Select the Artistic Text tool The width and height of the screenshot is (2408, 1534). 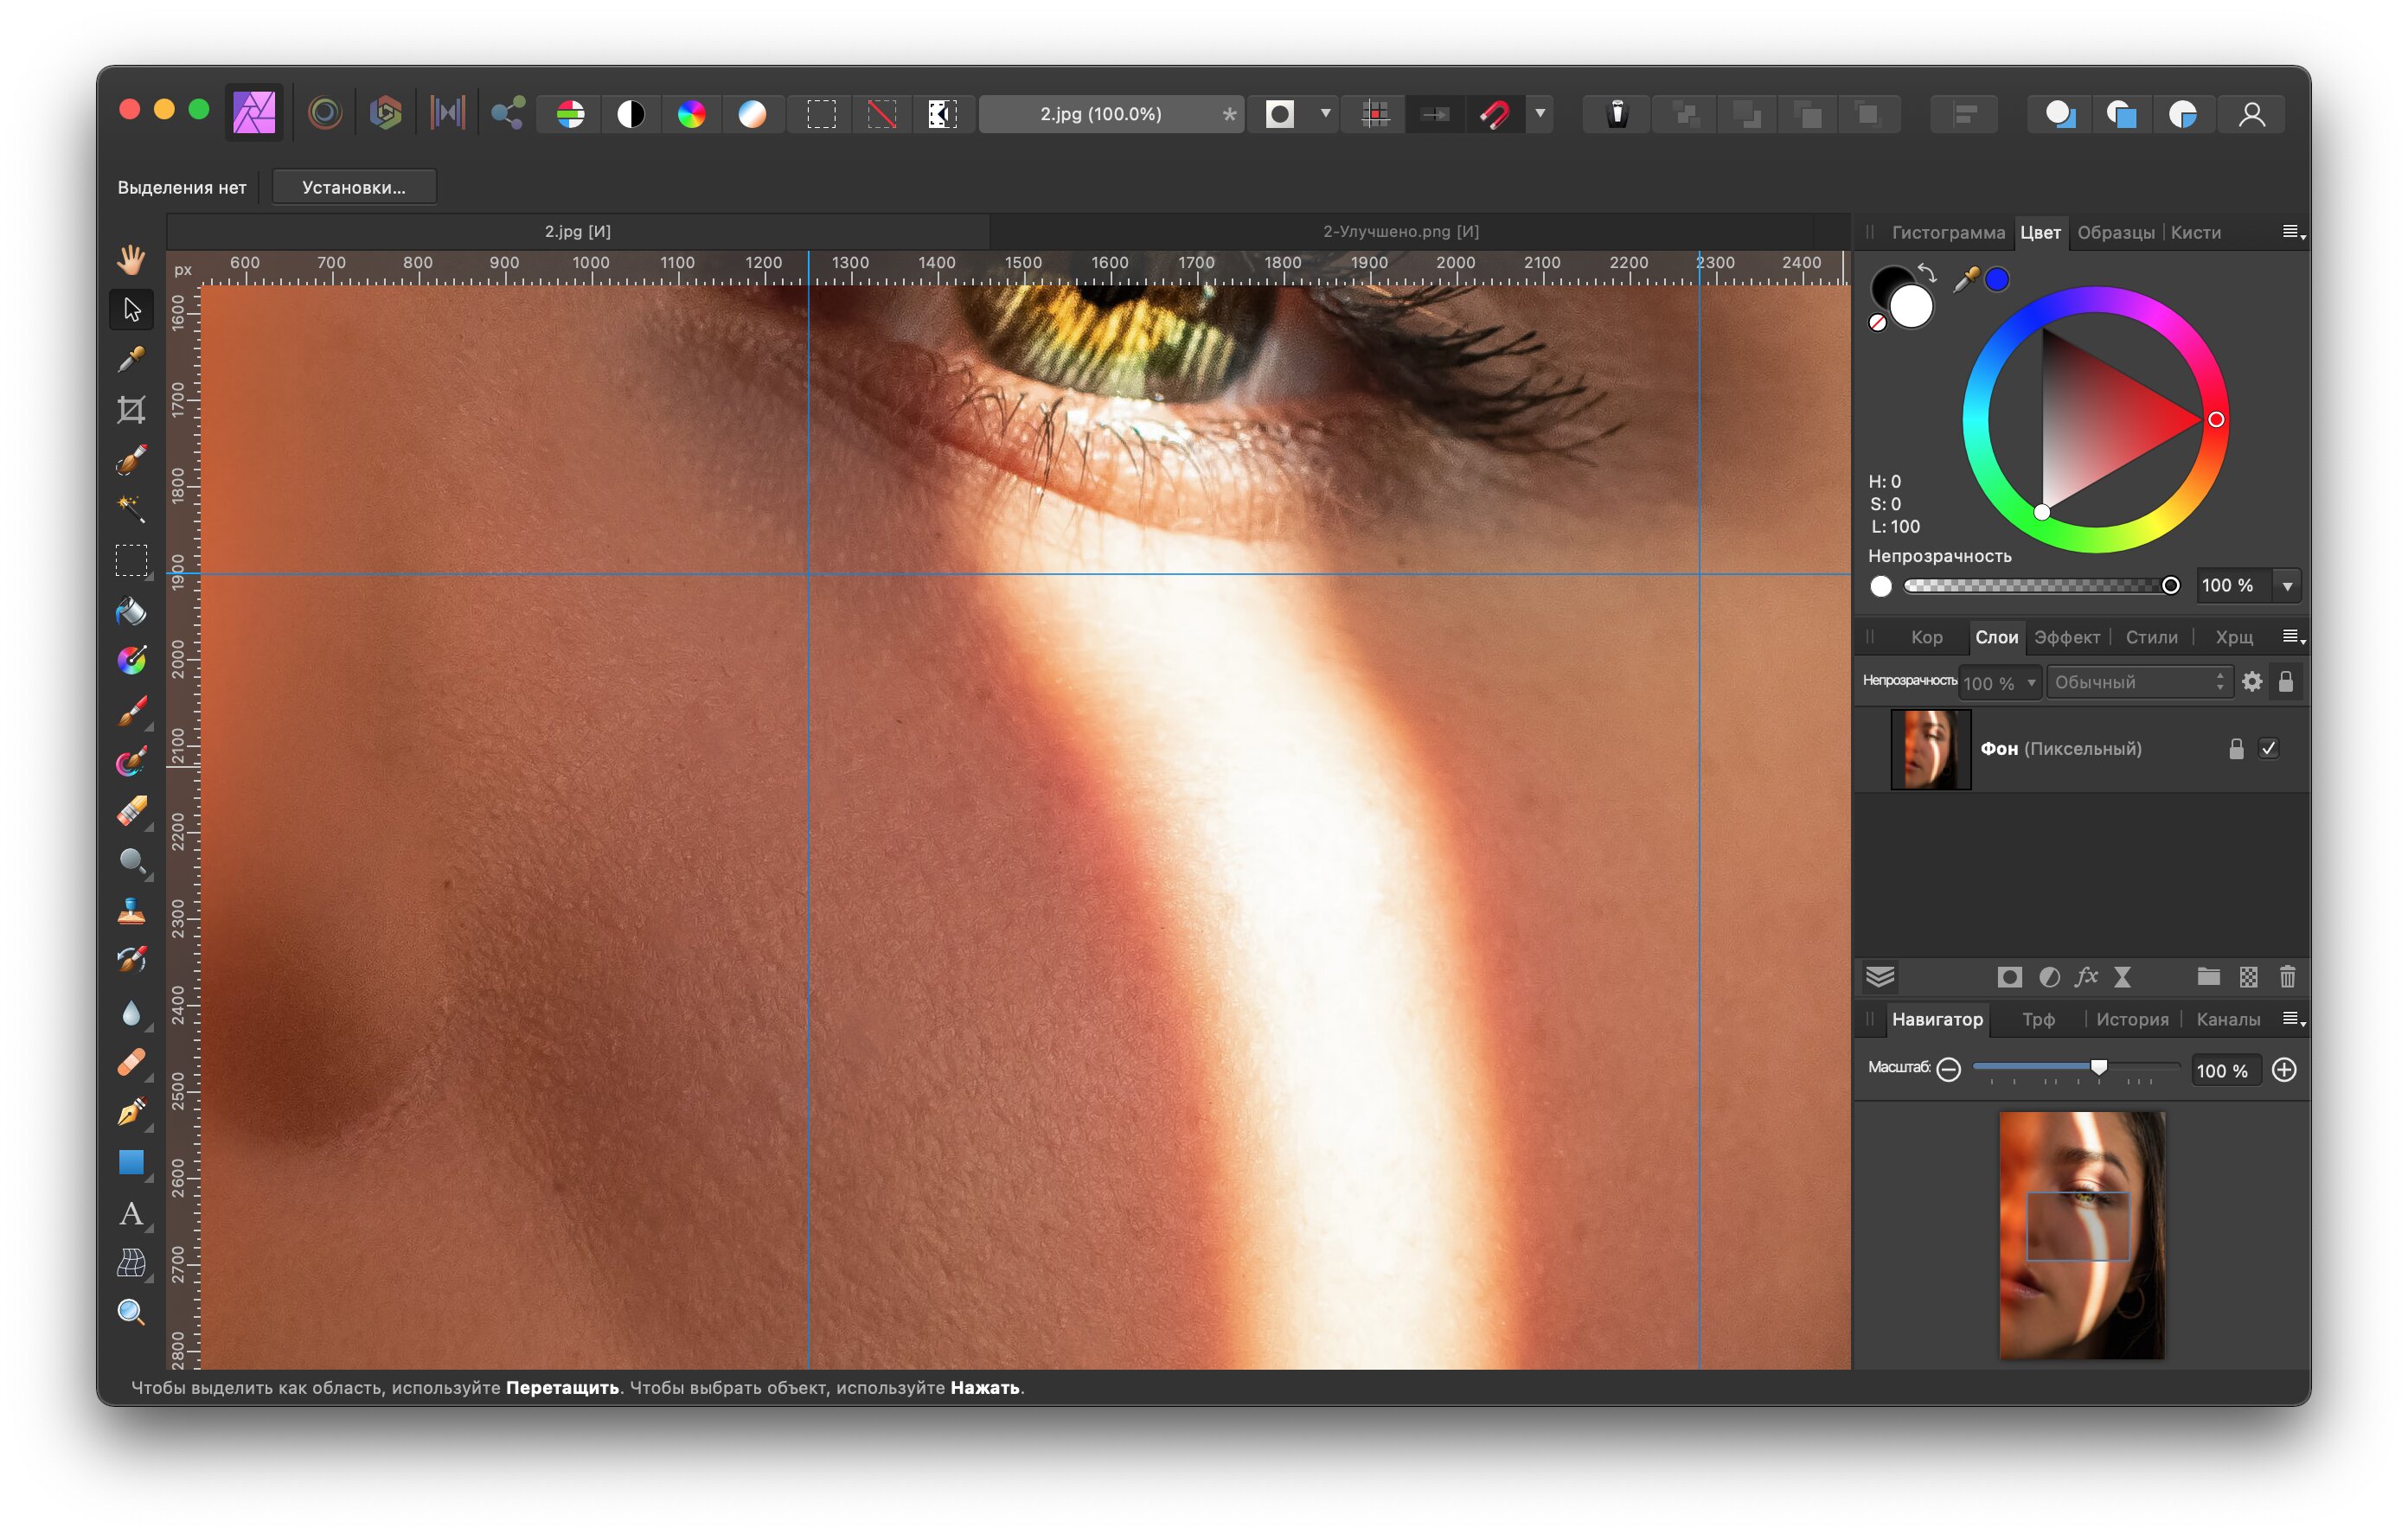click(131, 1213)
